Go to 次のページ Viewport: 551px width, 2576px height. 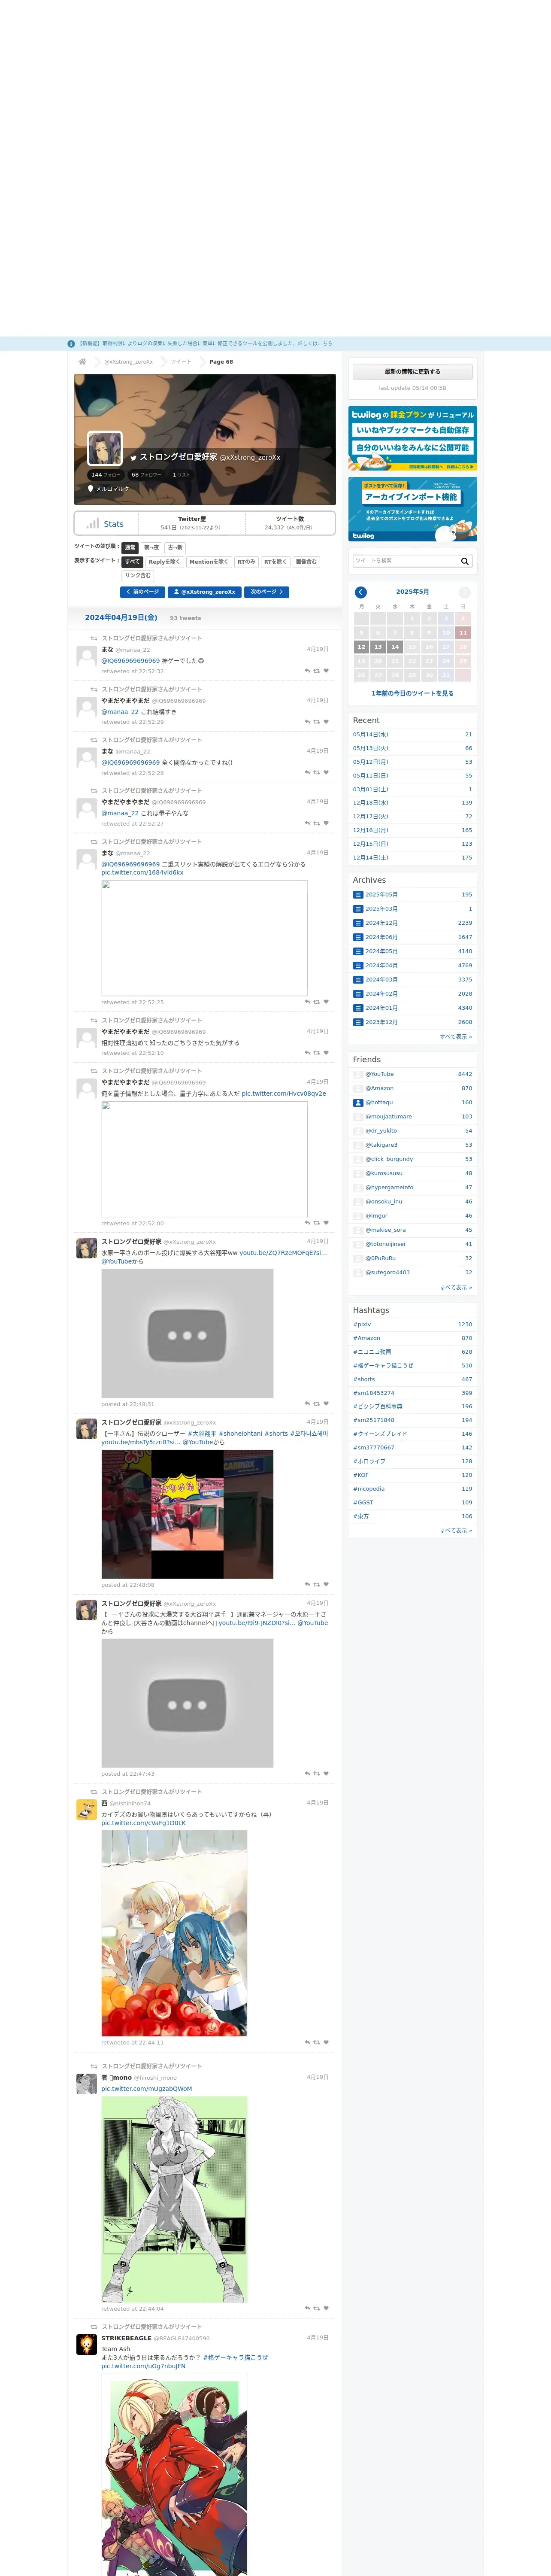pos(267,592)
